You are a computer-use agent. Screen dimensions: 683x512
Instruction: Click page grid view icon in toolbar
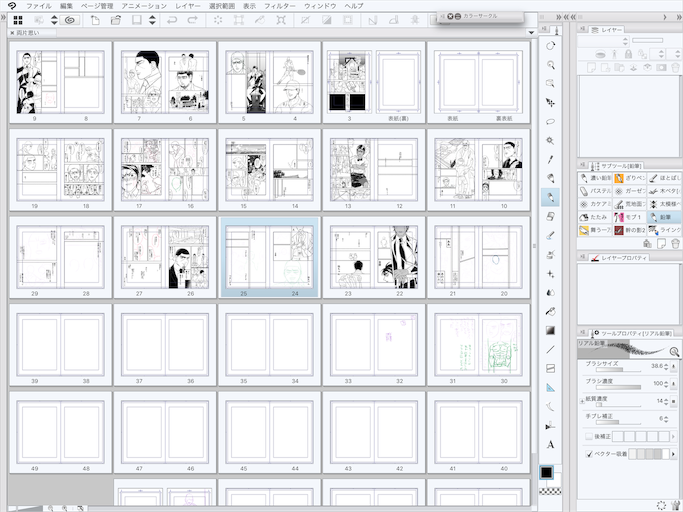point(18,20)
